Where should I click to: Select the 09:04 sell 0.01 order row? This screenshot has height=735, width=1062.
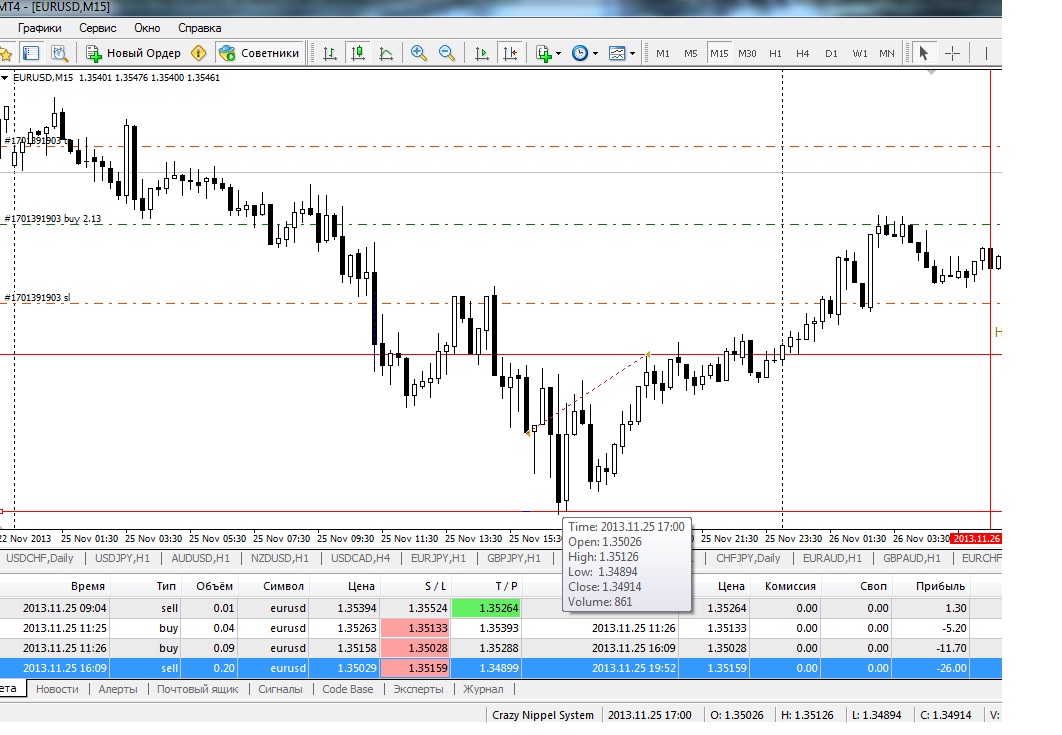501,608
